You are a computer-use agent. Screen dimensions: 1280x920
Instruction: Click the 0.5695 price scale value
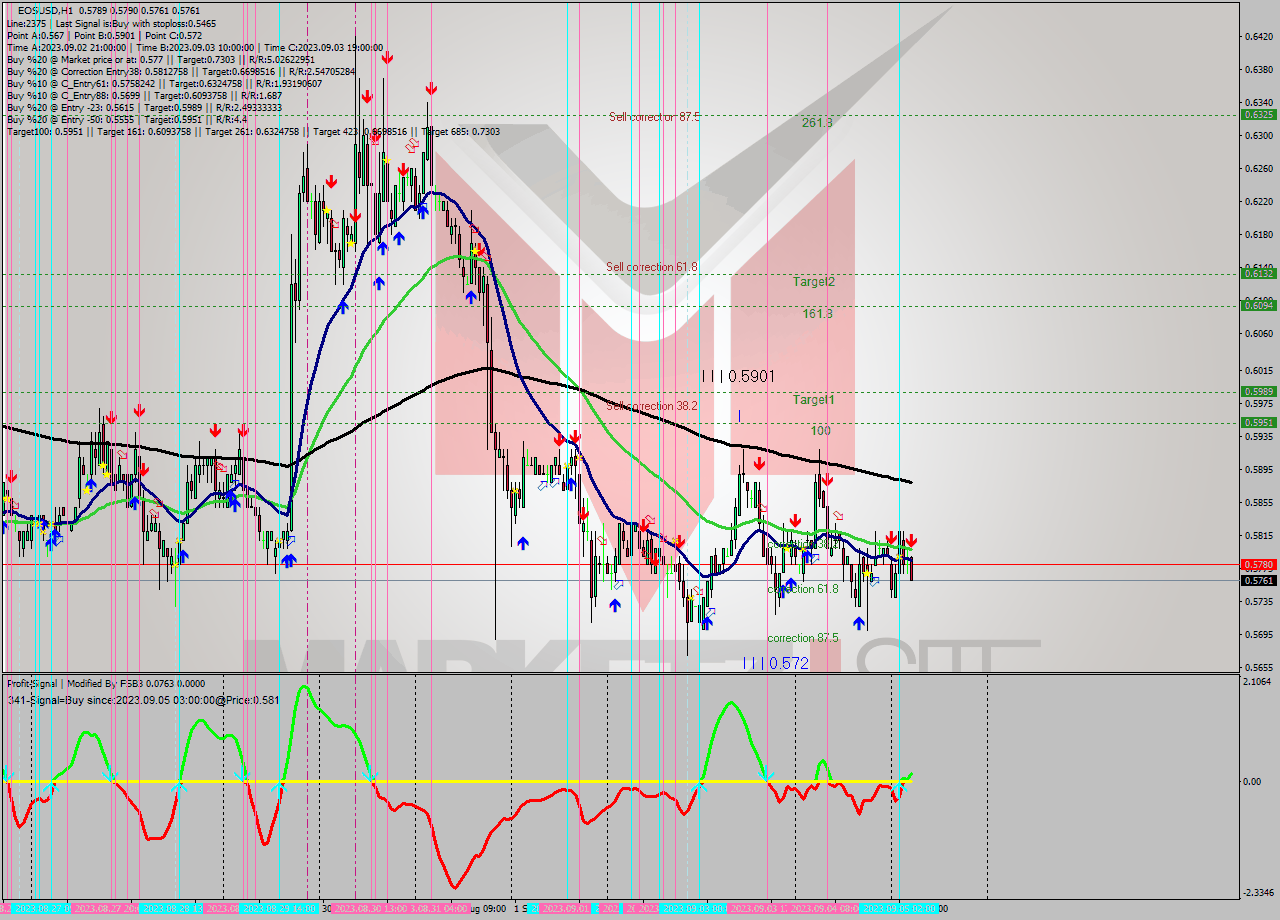click(x=1258, y=634)
